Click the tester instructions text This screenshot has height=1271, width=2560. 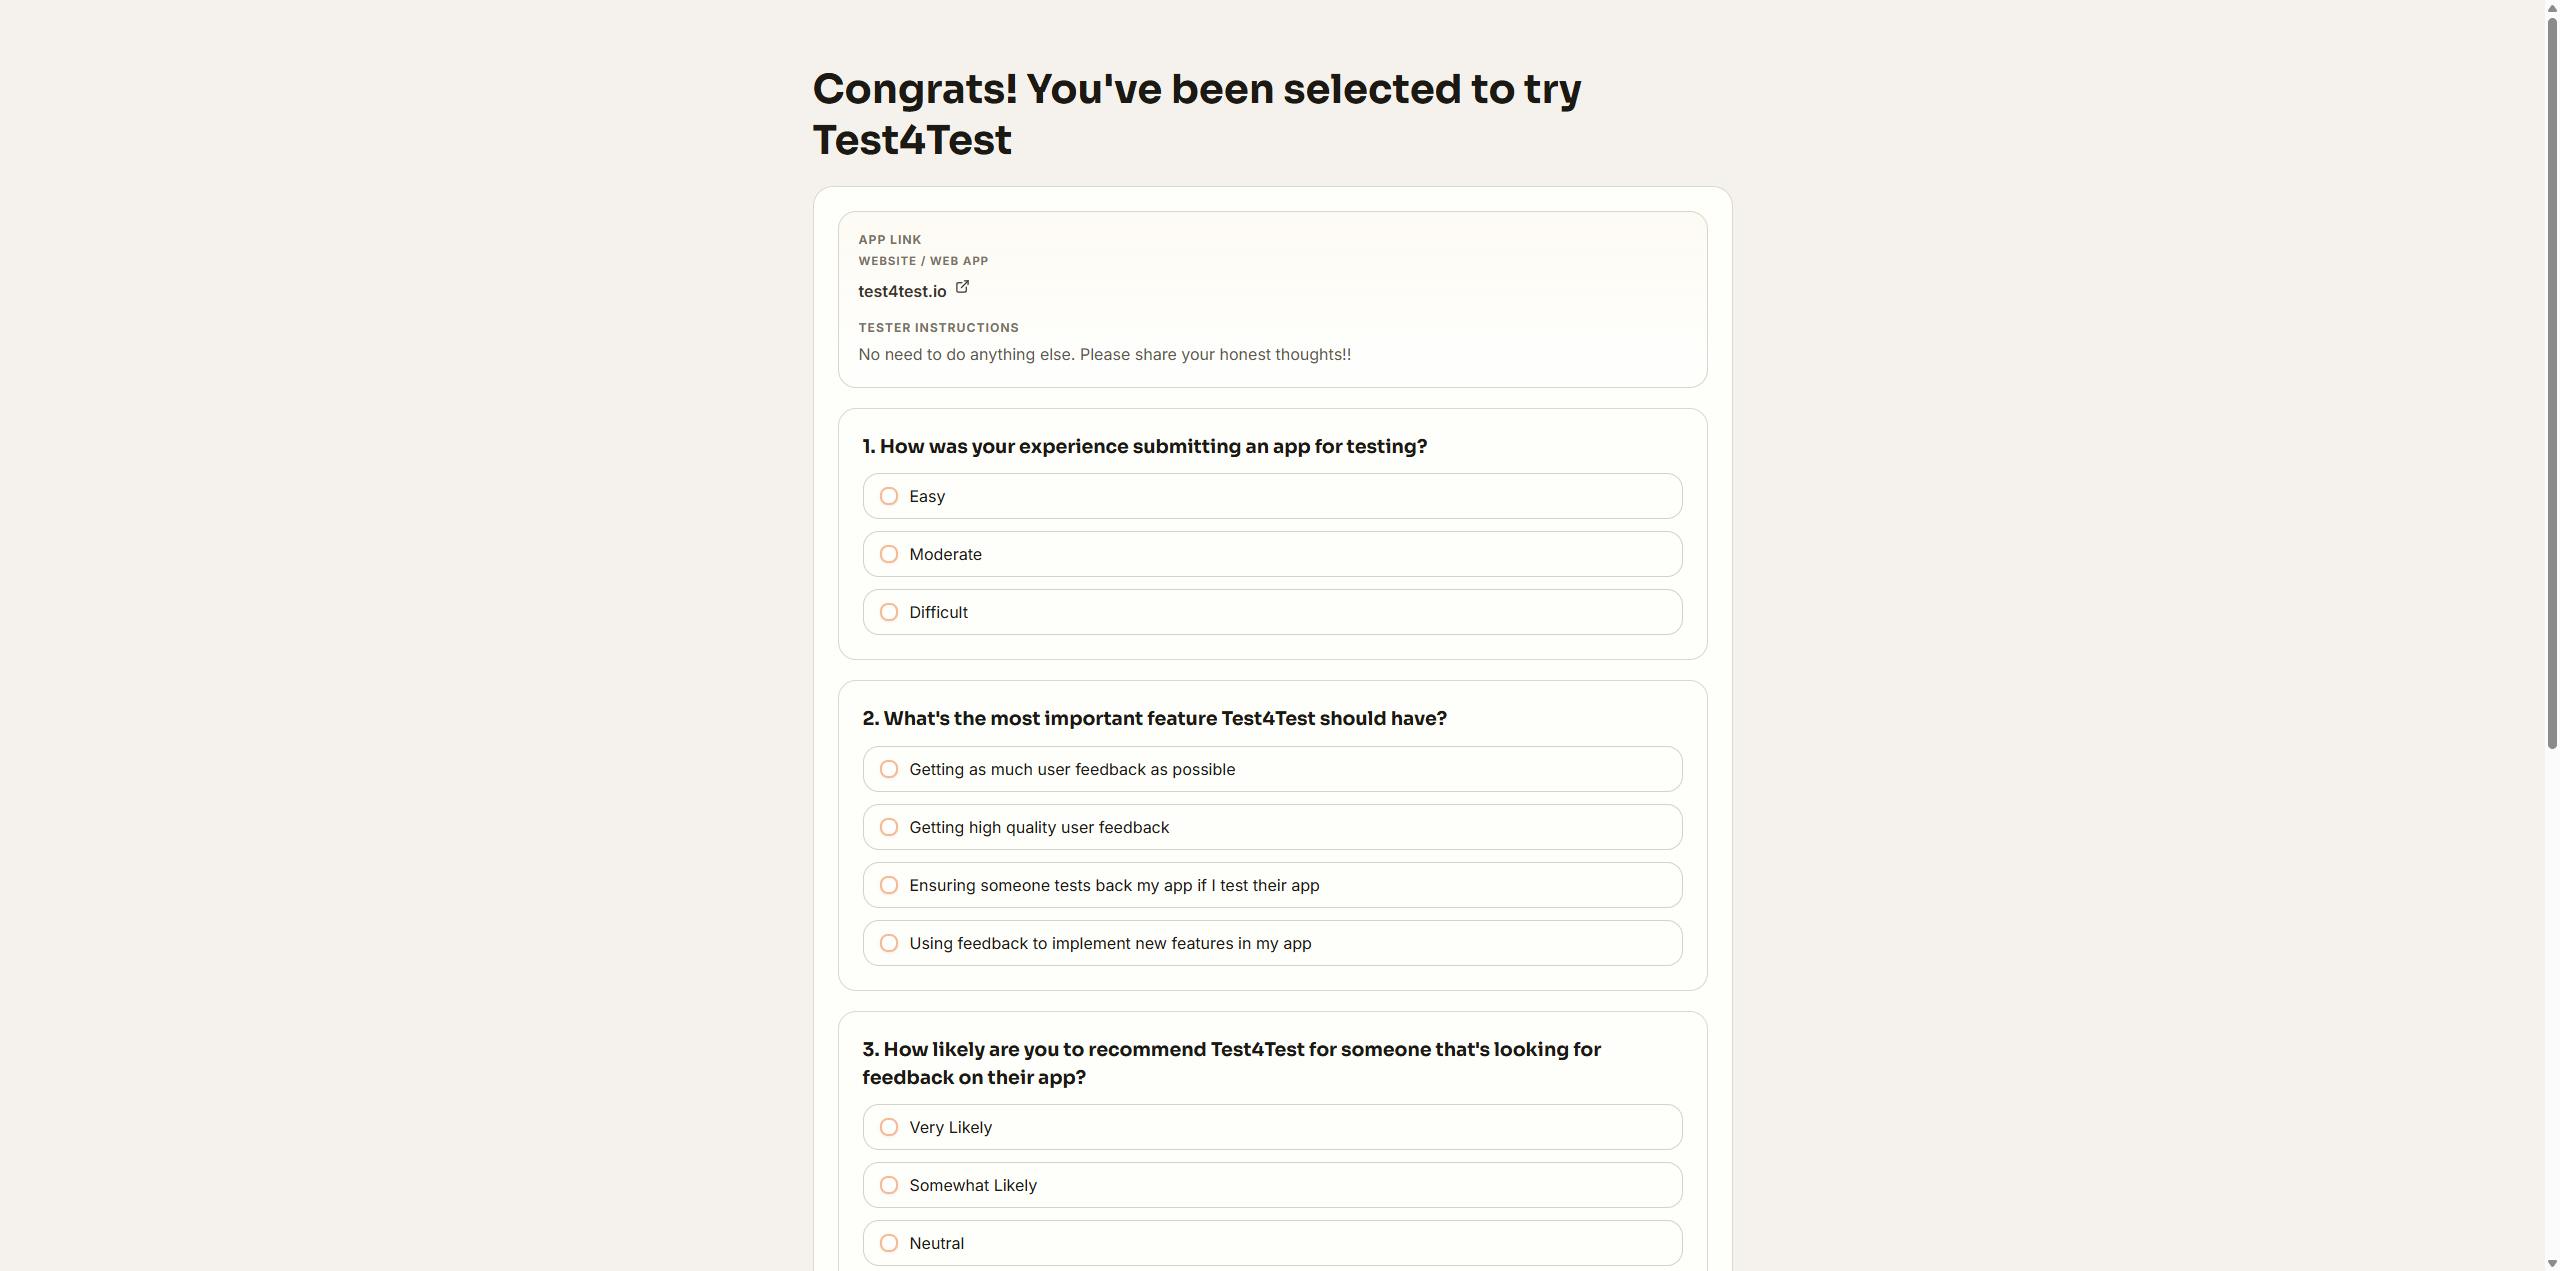[1104, 354]
